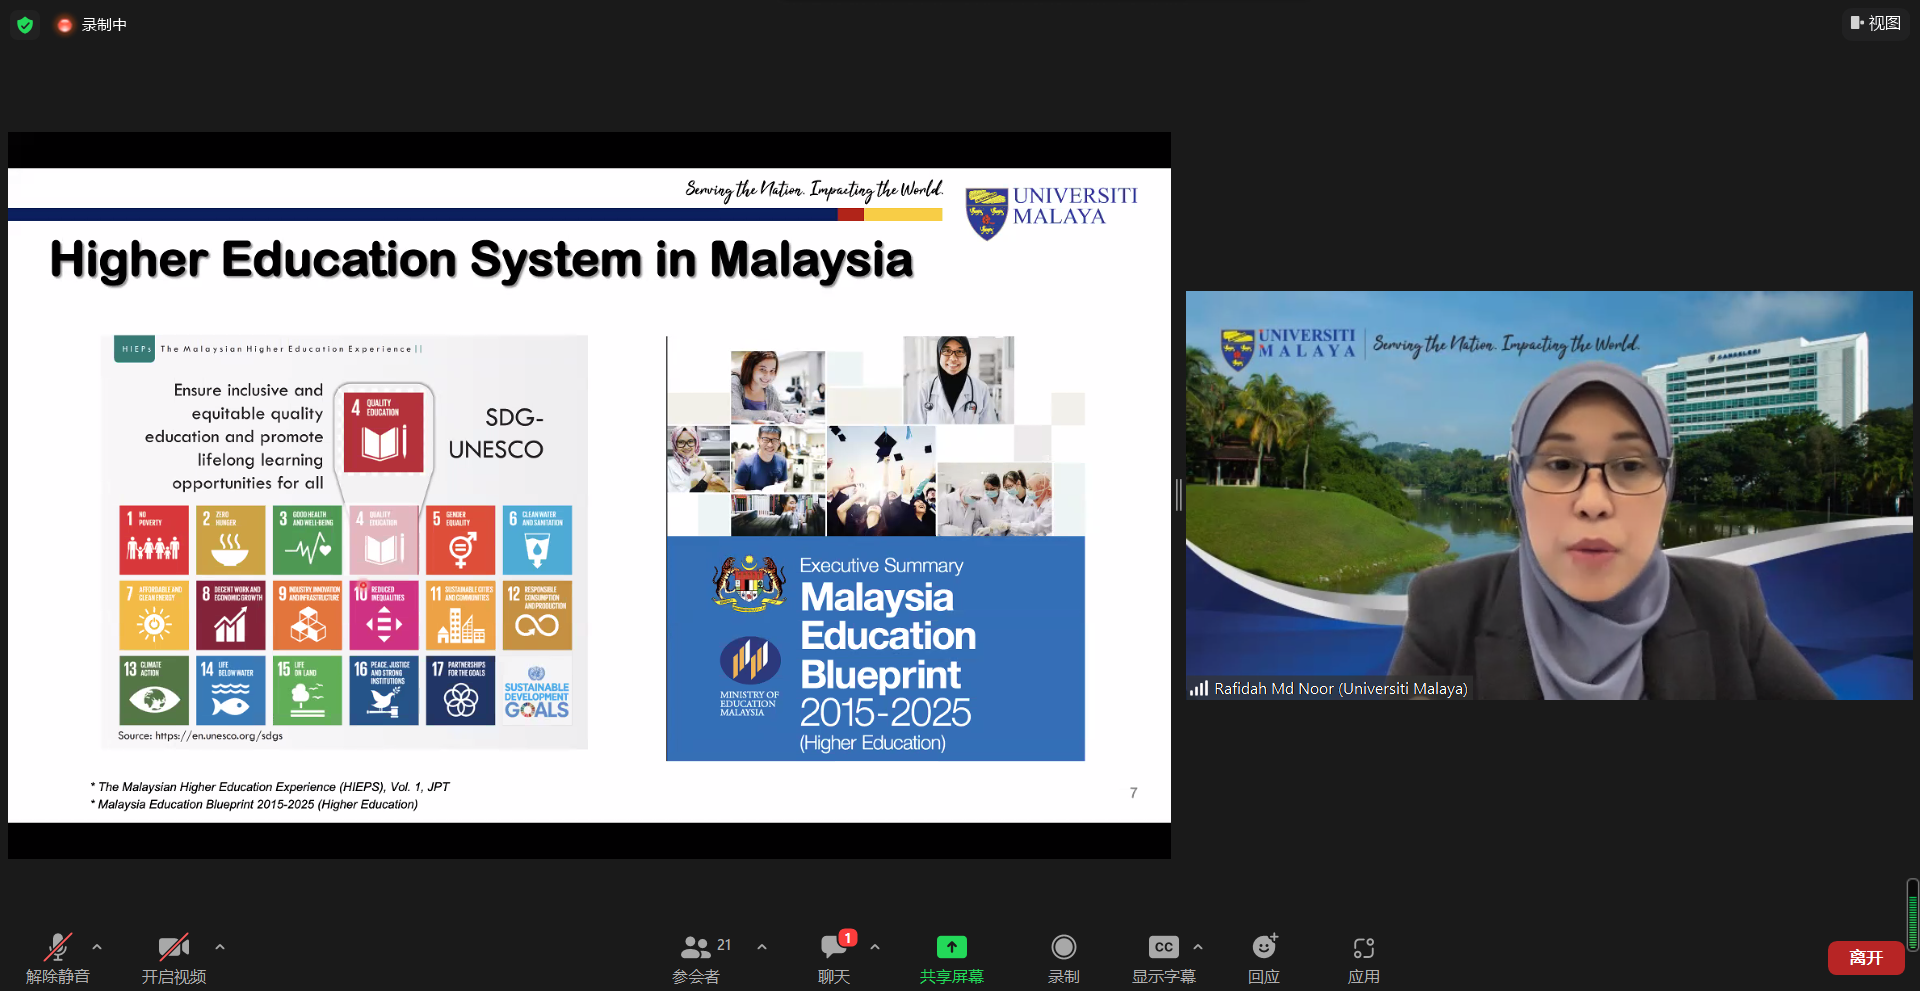Click the graduates photo in the Blueprint collage
This screenshot has width=1920, height=991.
coord(881,481)
